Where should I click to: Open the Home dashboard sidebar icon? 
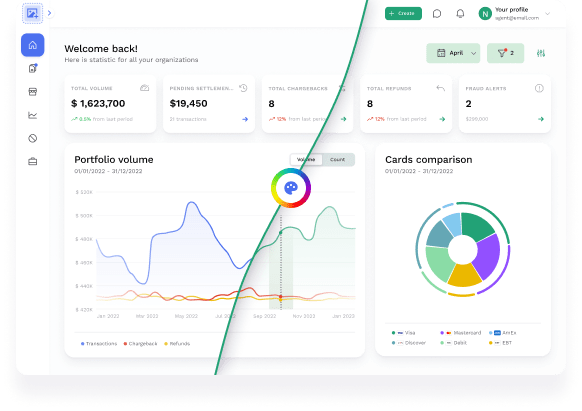tap(33, 45)
